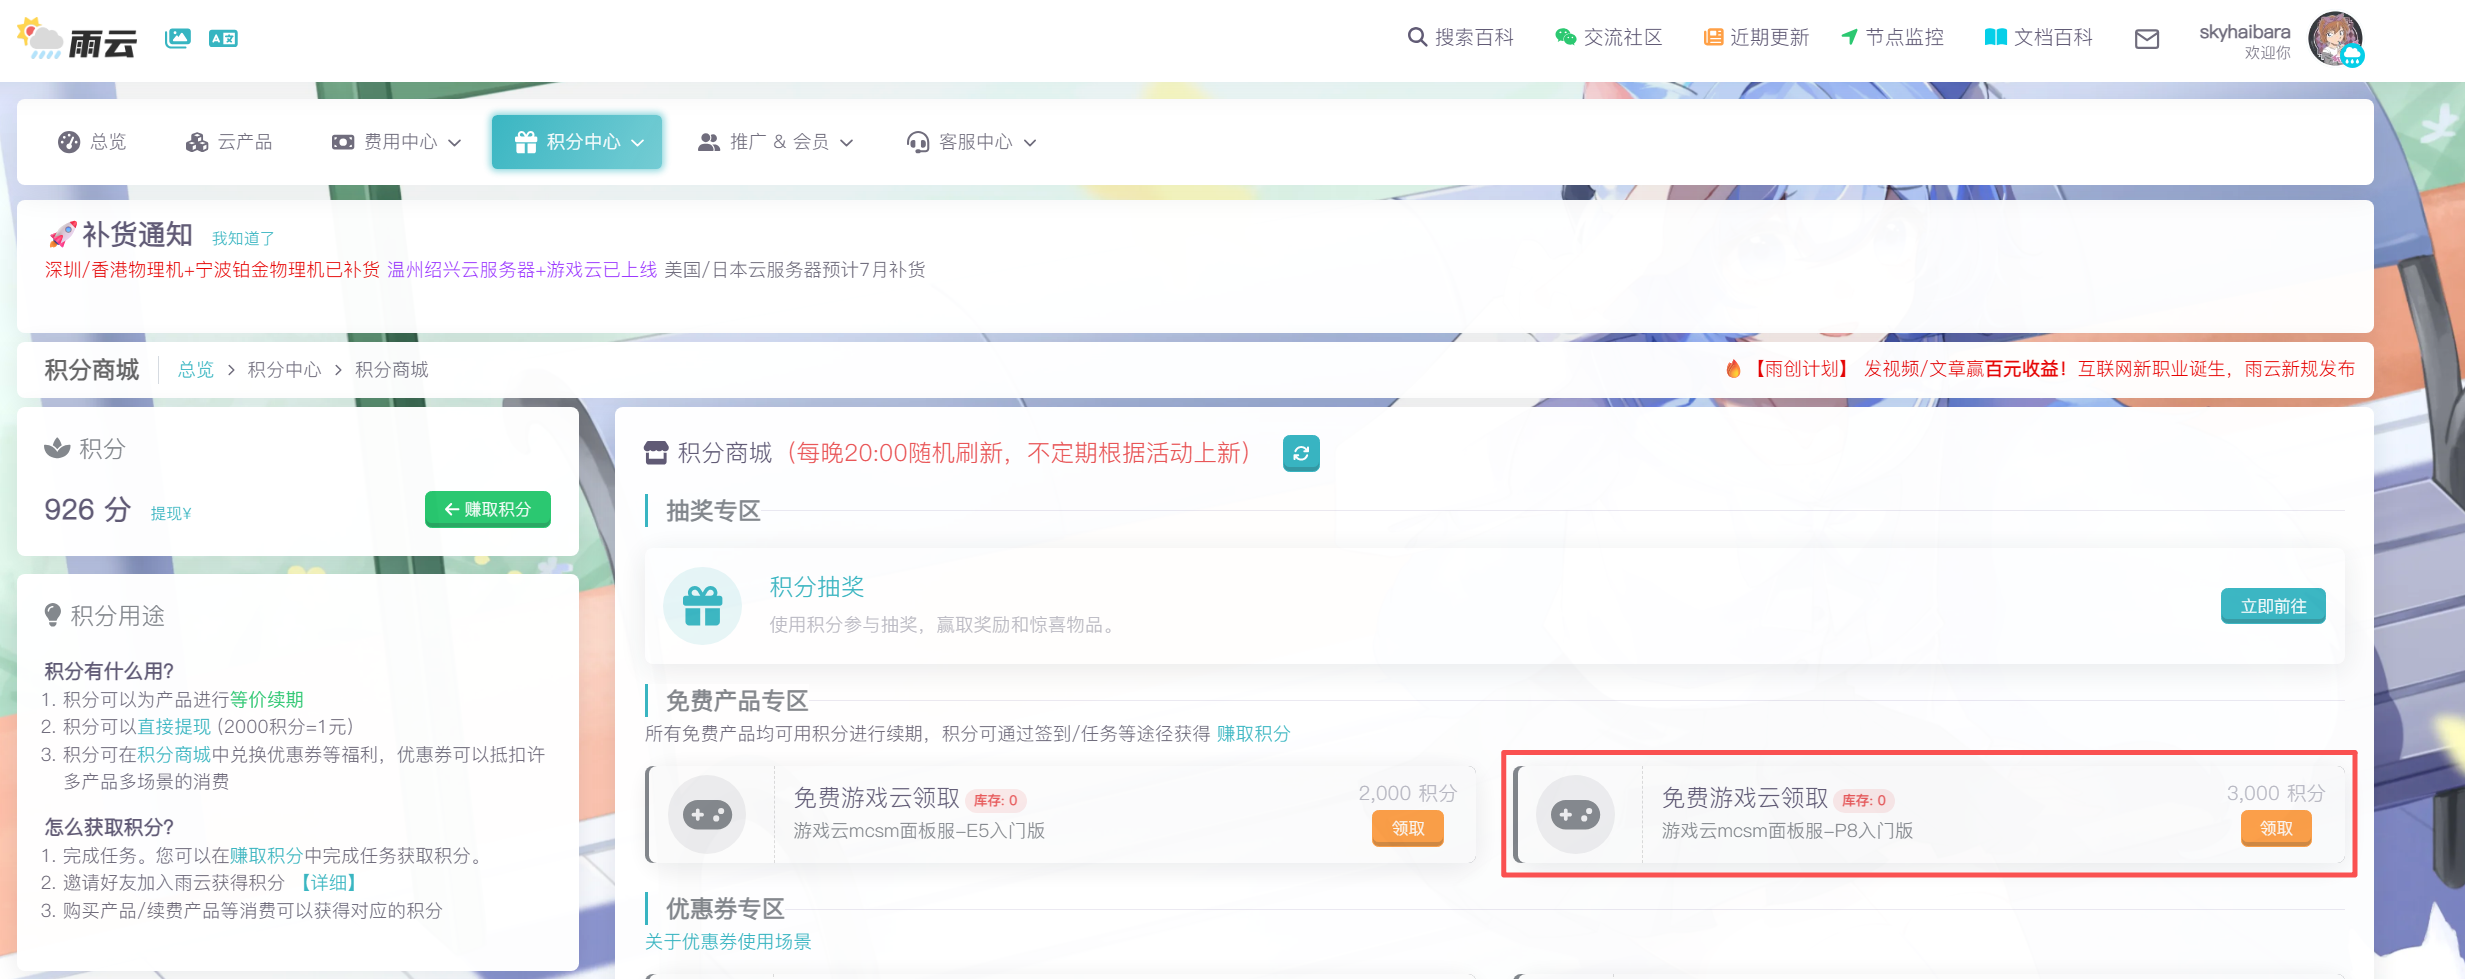Click the red 深圳/香港物理机 restock notice text
Screen dimensions: 2465x979
212,270
